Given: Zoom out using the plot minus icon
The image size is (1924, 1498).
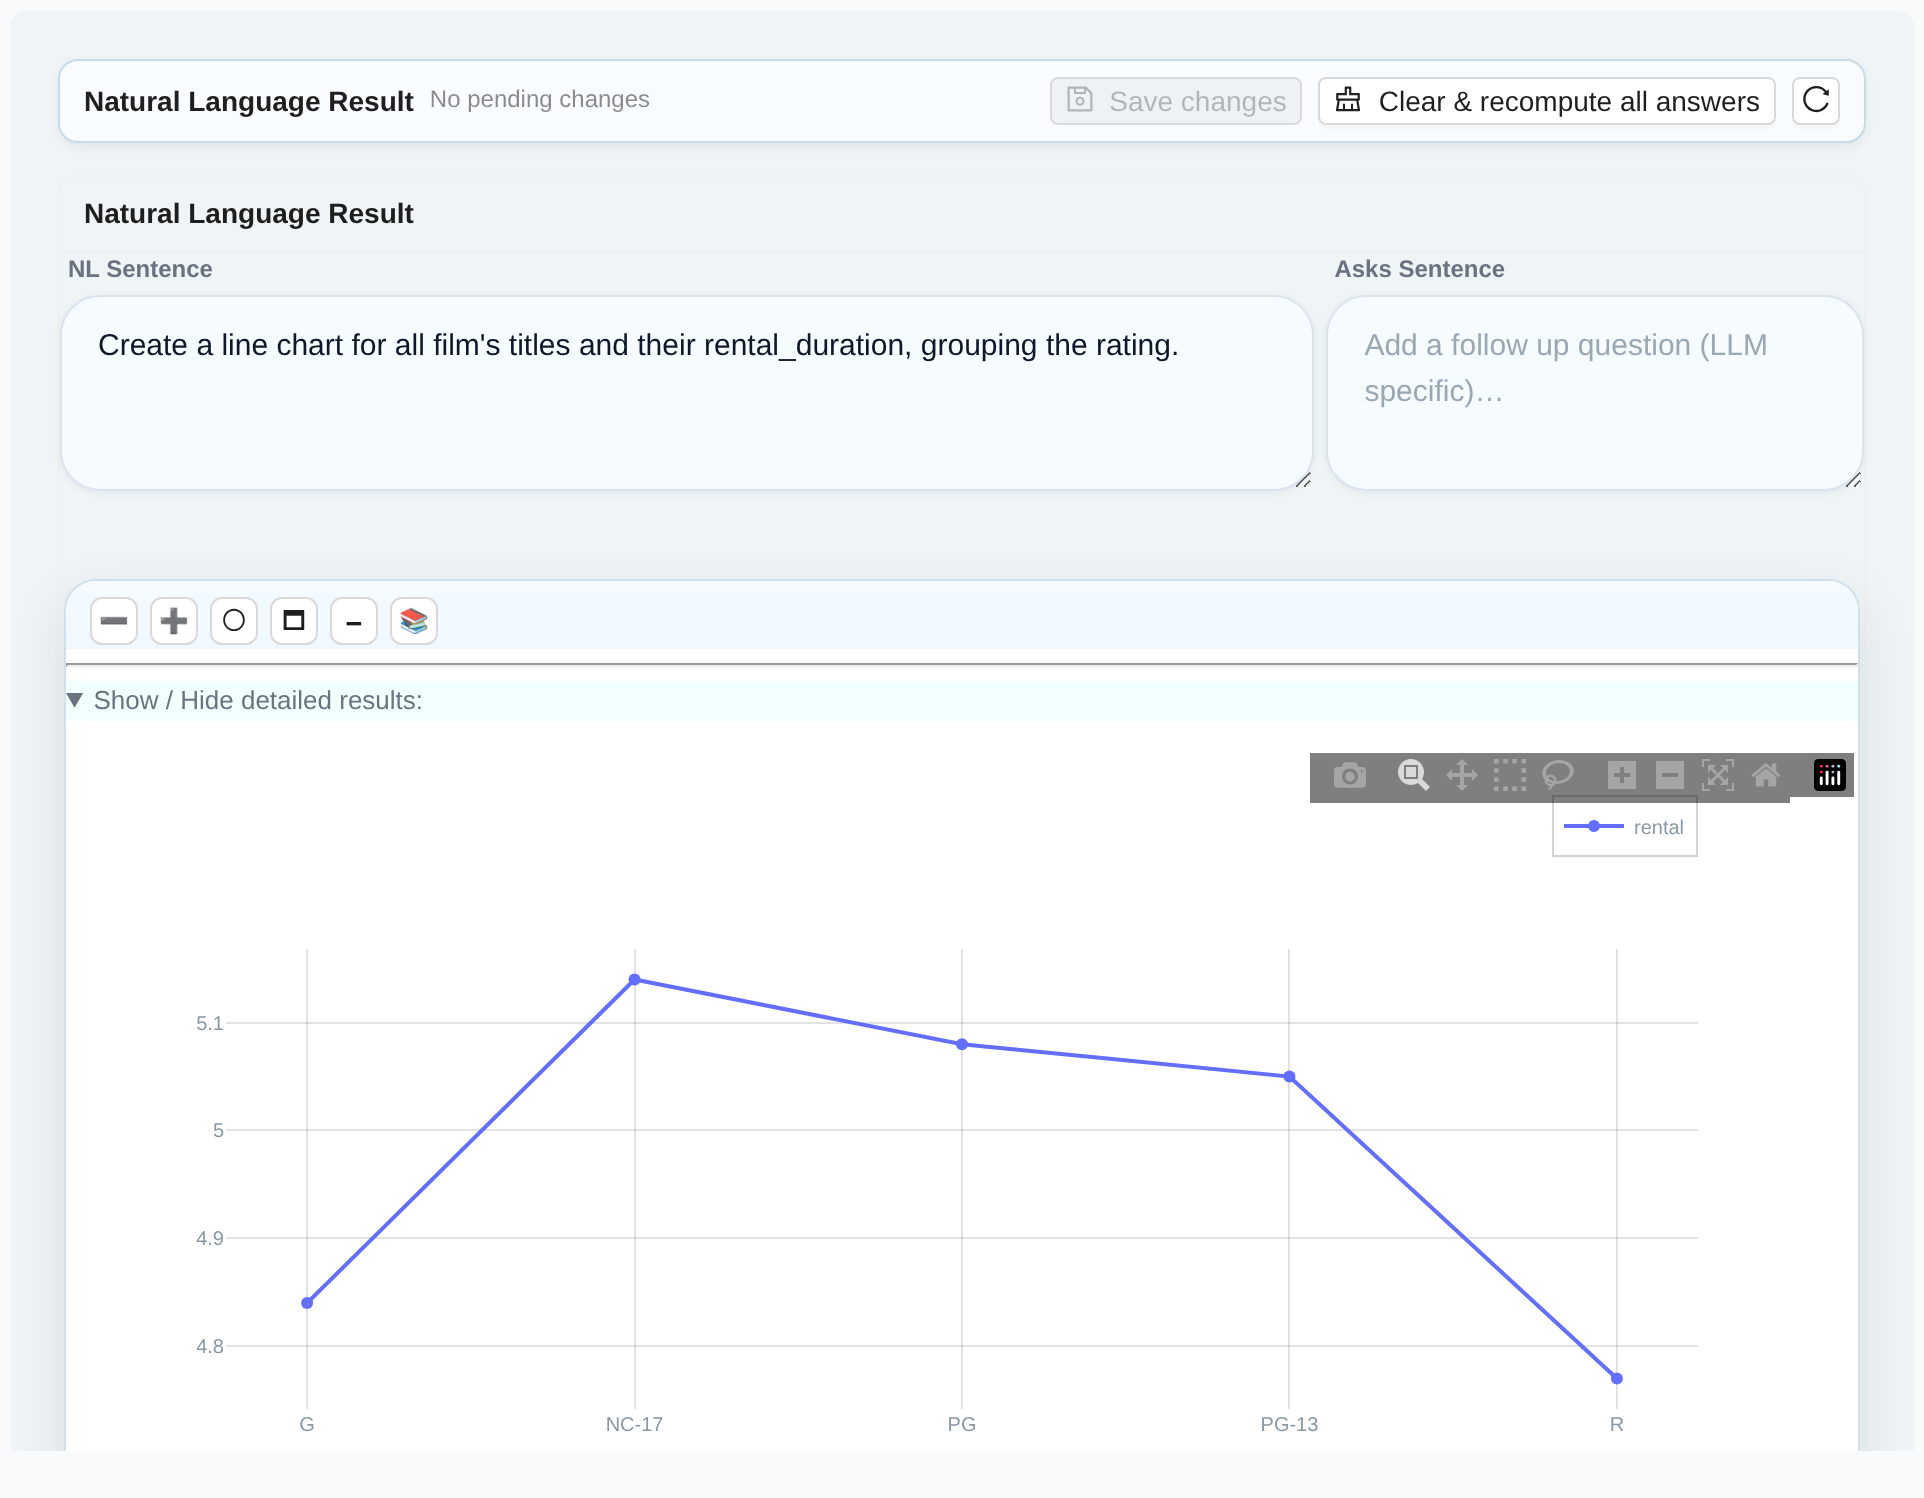Looking at the screenshot, I should (x=1670, y=775).
